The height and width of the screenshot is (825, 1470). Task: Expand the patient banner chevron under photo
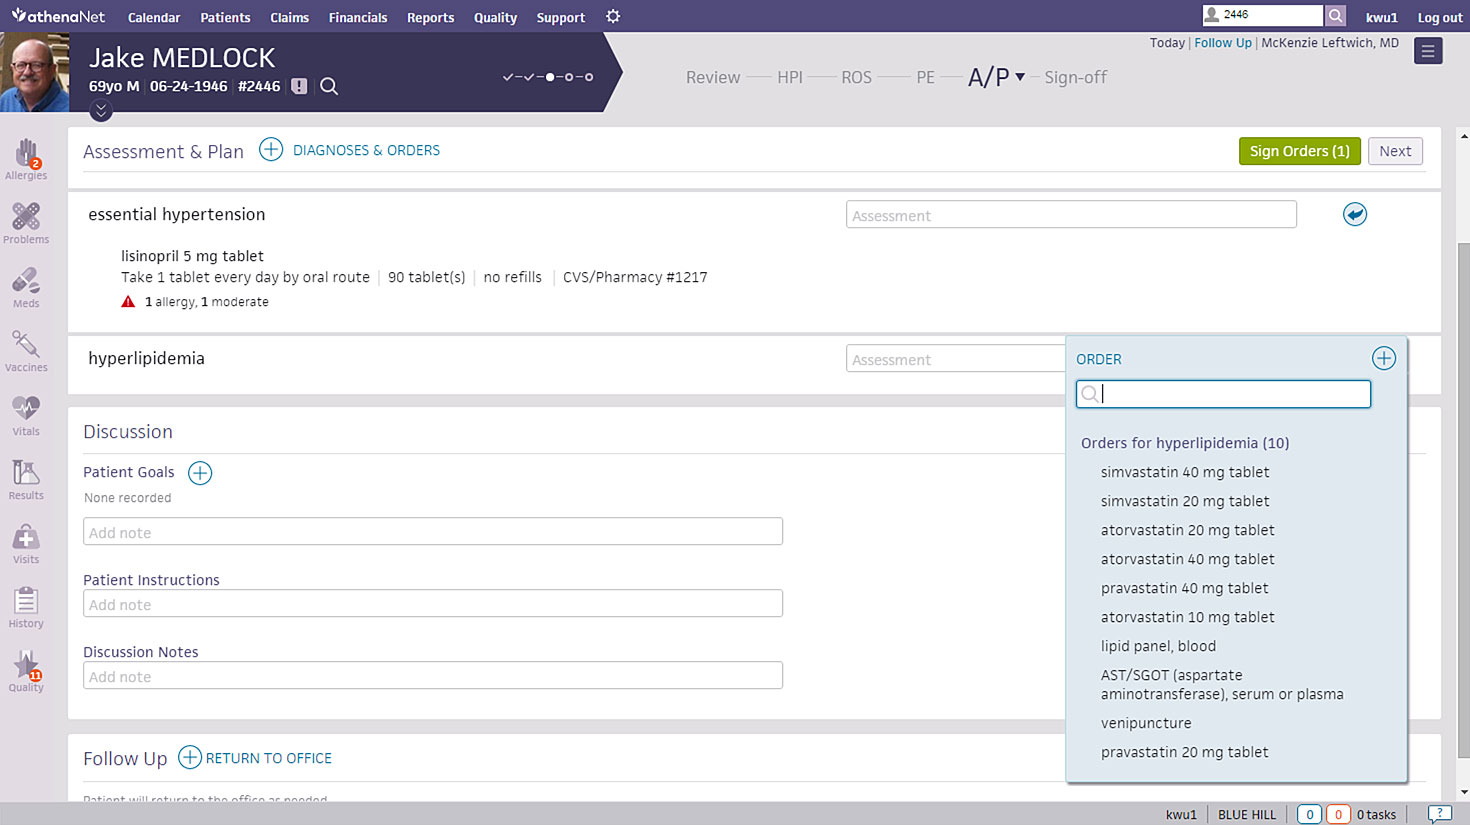click(101, 112)
